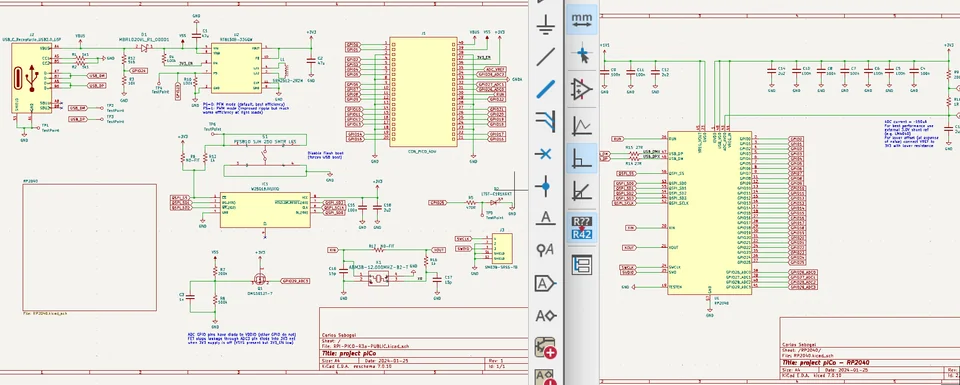Select the USB_C_Receptacle symbol J2

32,77
